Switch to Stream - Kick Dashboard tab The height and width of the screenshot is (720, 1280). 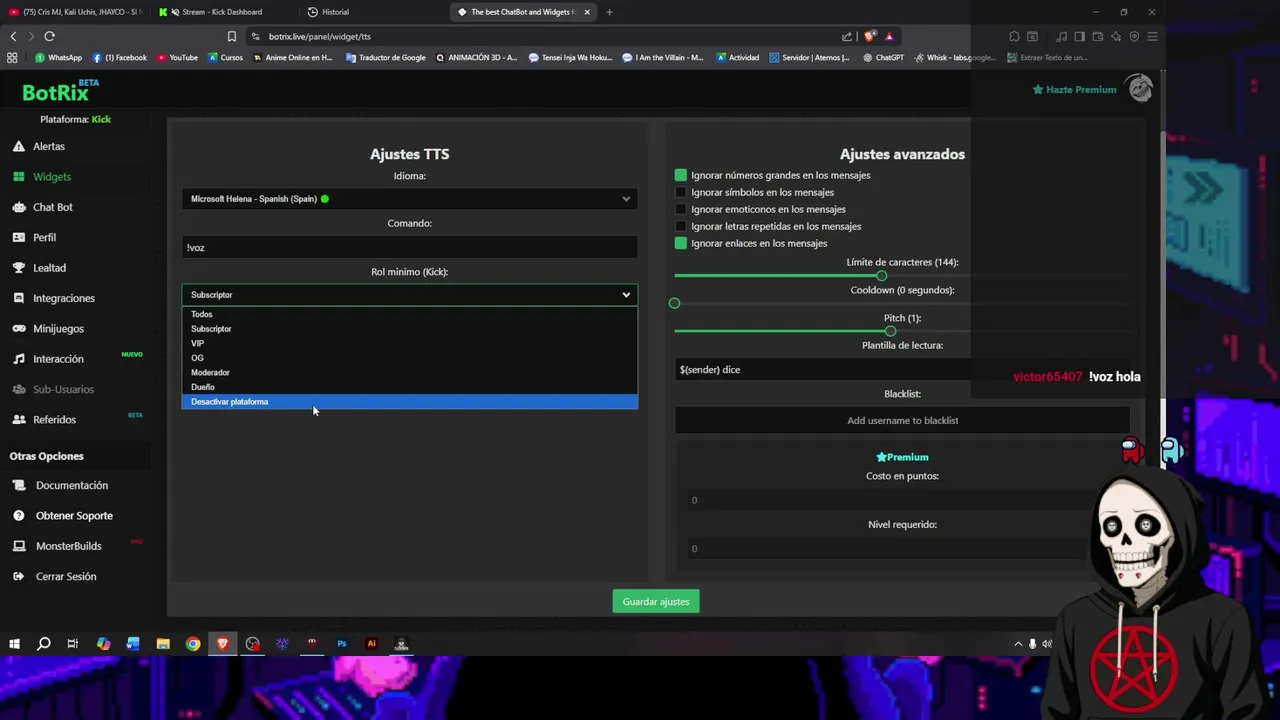pyautogui.click(x=222, y=12)
